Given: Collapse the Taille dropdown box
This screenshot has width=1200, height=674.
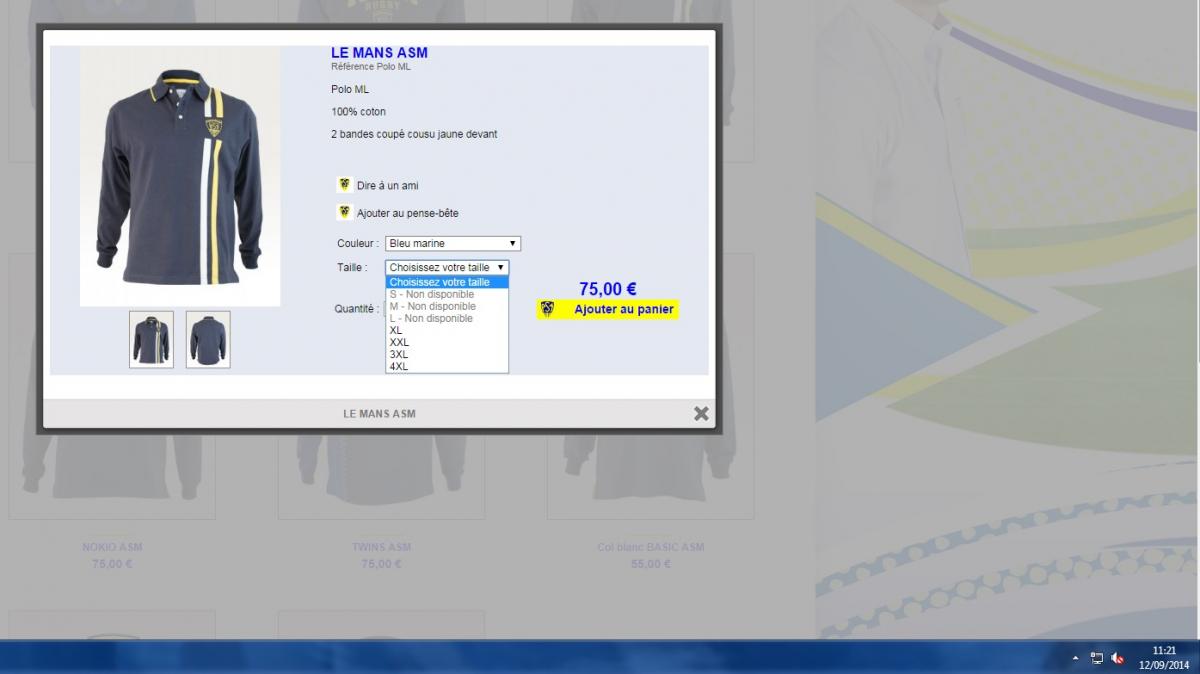Looking at the screenshot, I should pyautogui.click(x=447, y=267).
